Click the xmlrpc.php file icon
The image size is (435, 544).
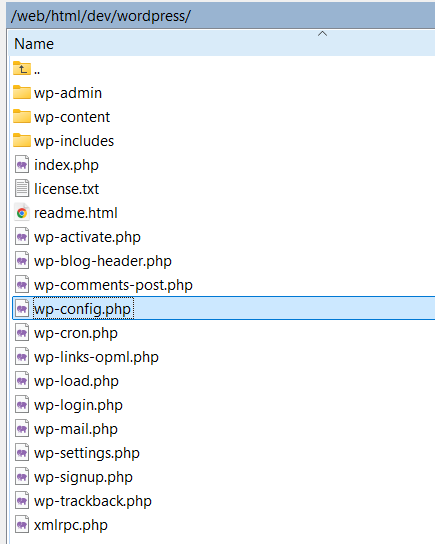(22, 525)
